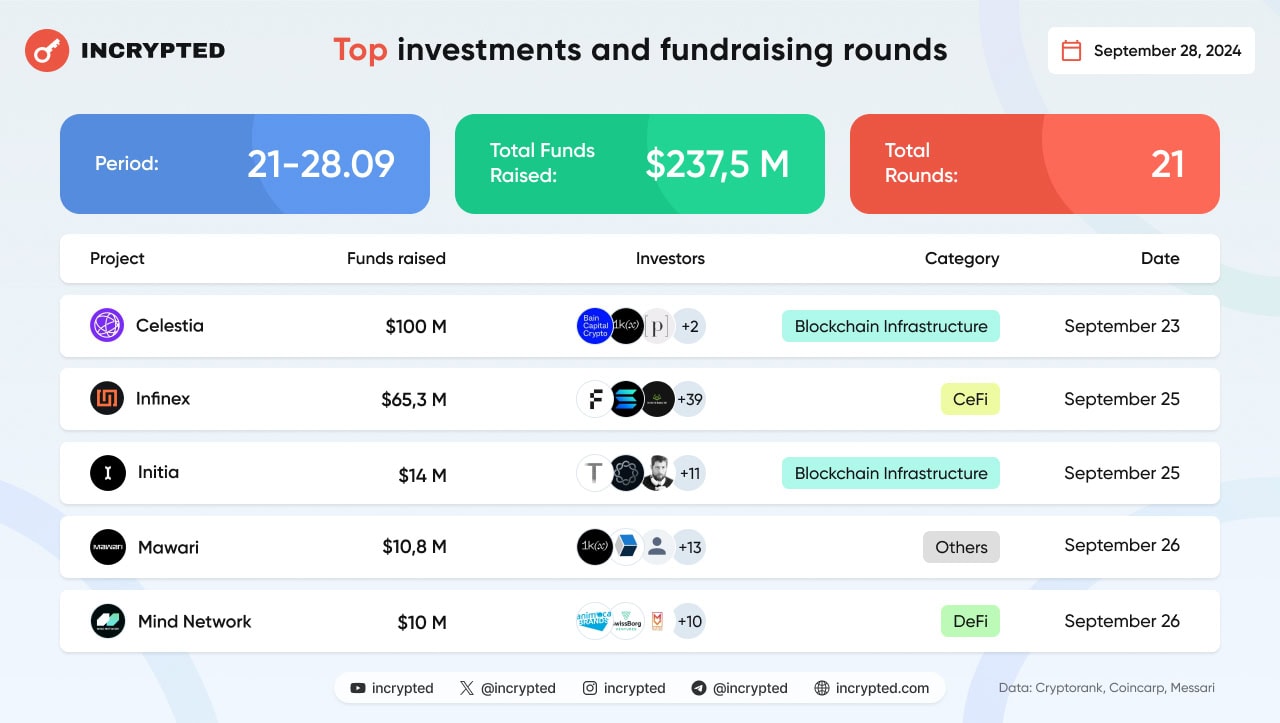Expand Infinex's +39 more investors badge
The image size is (1280, 723).
point(689,399)
